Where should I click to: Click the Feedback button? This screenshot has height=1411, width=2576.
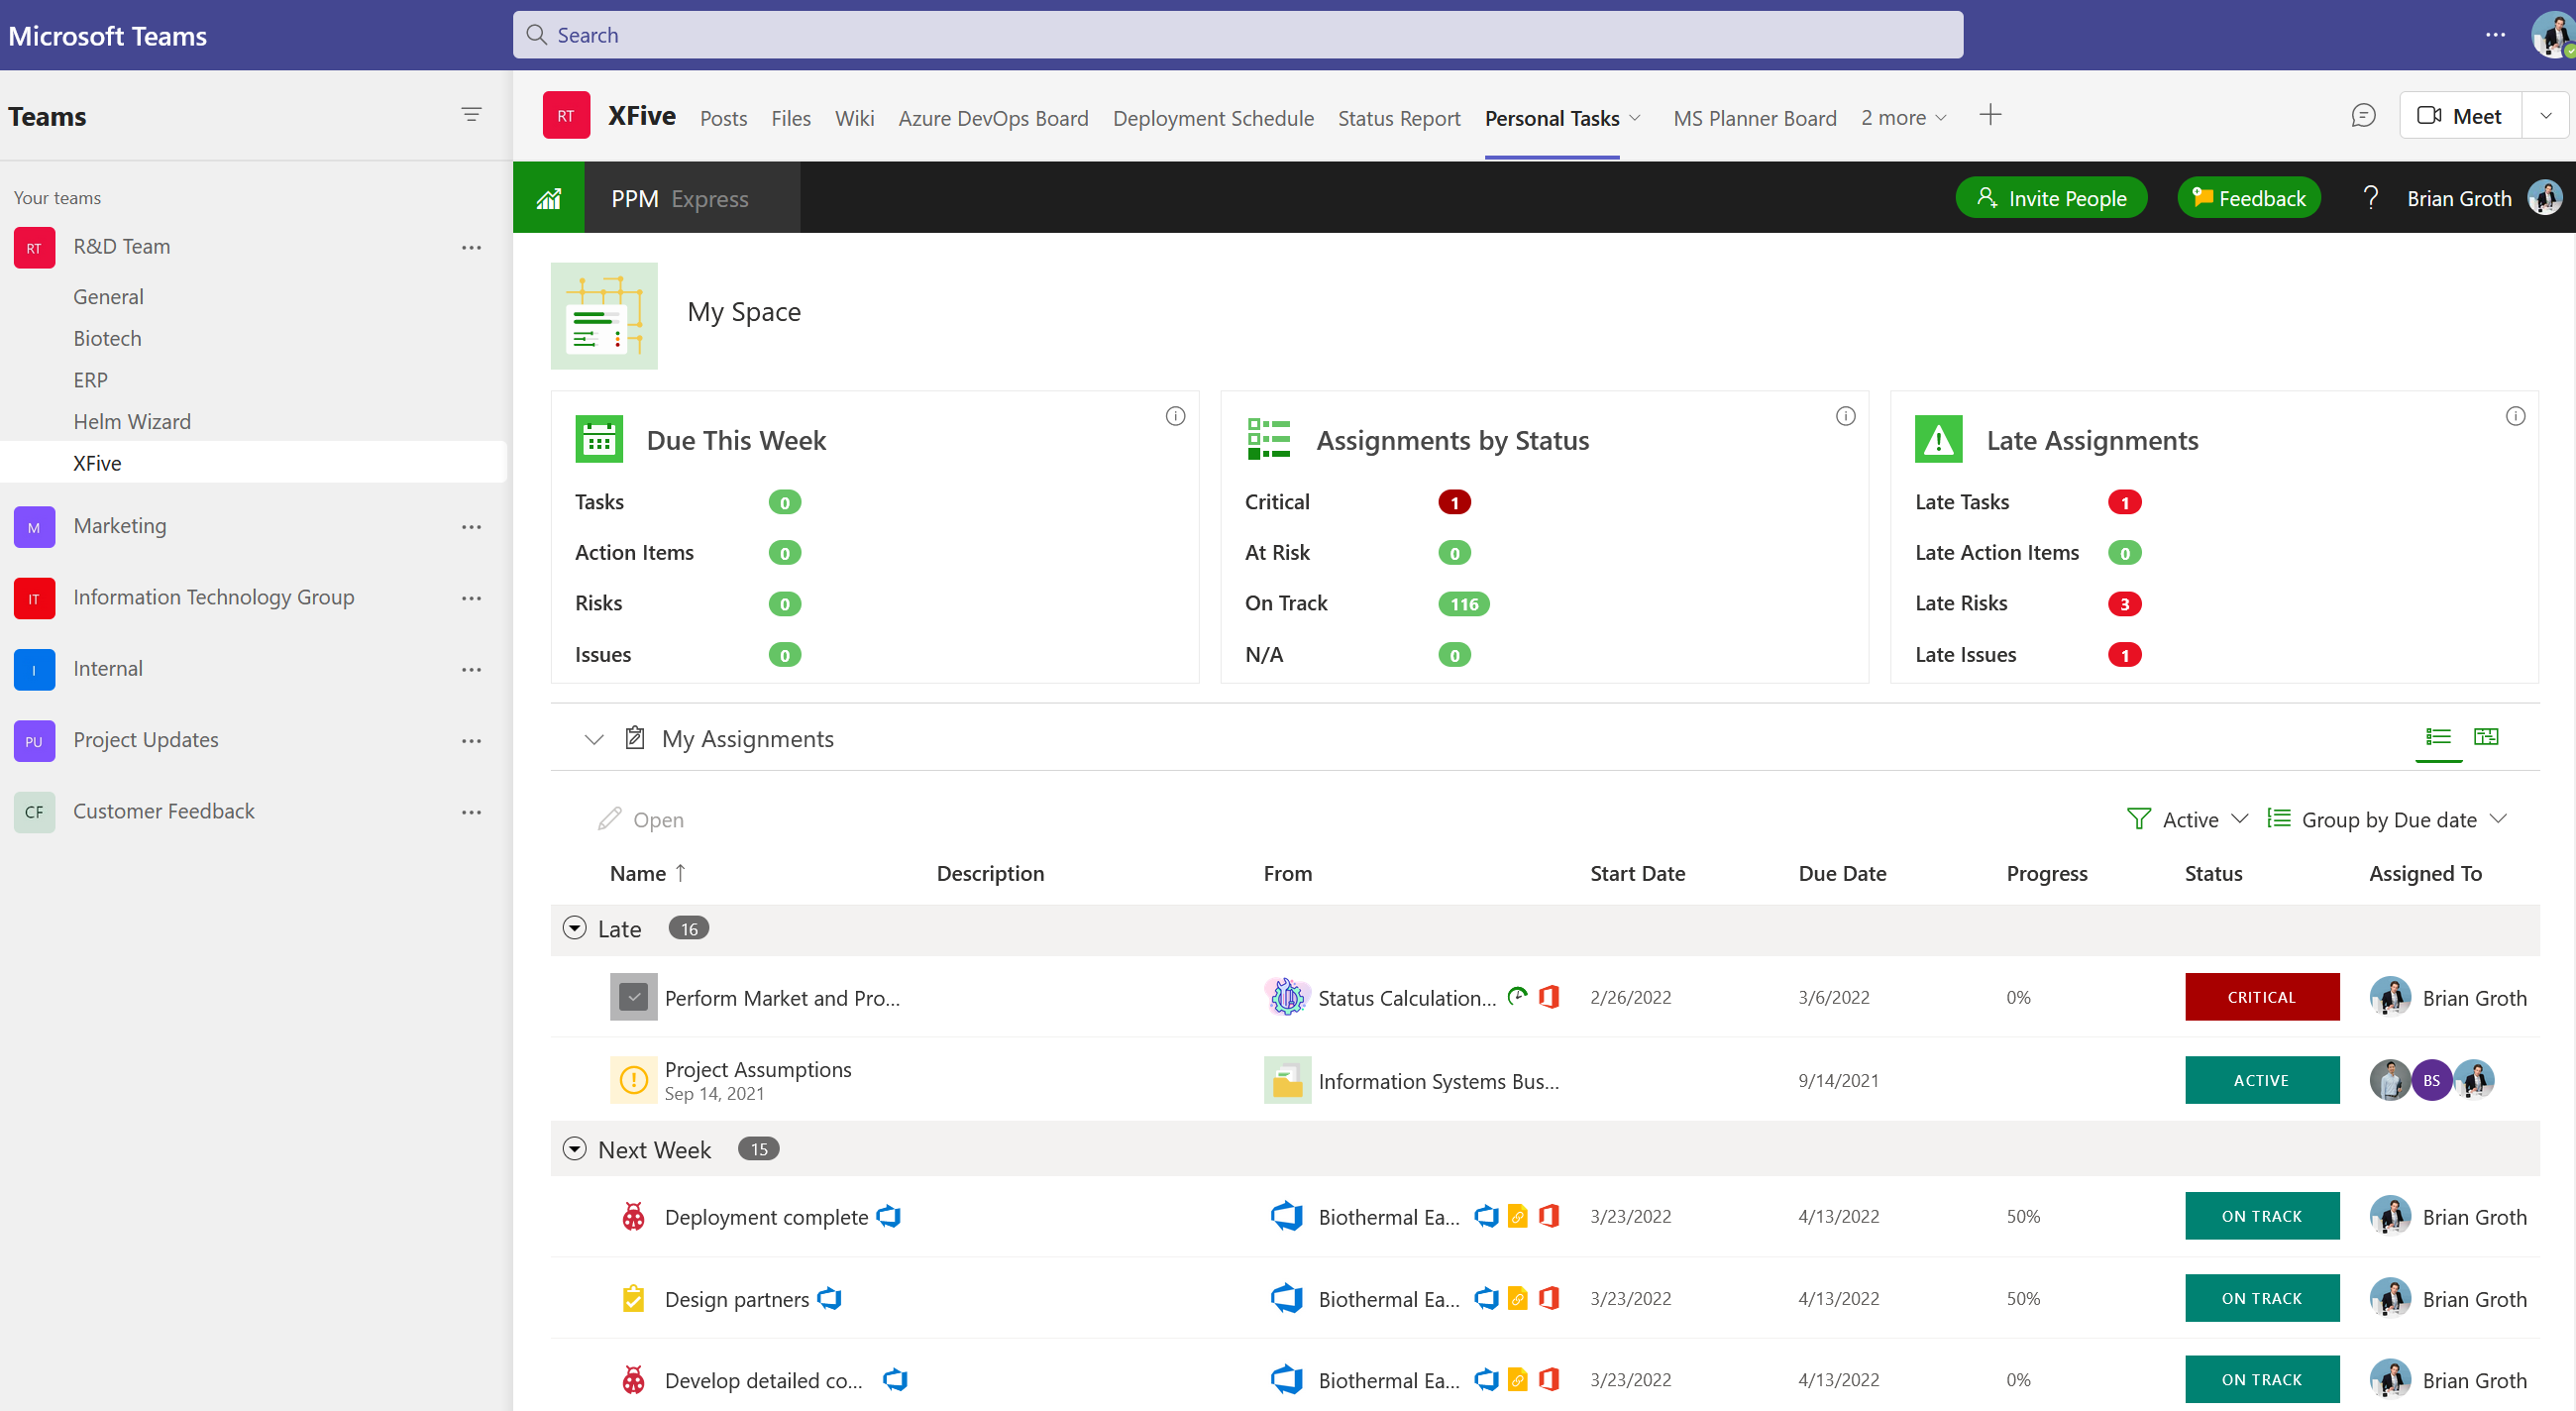[2248, 198]
